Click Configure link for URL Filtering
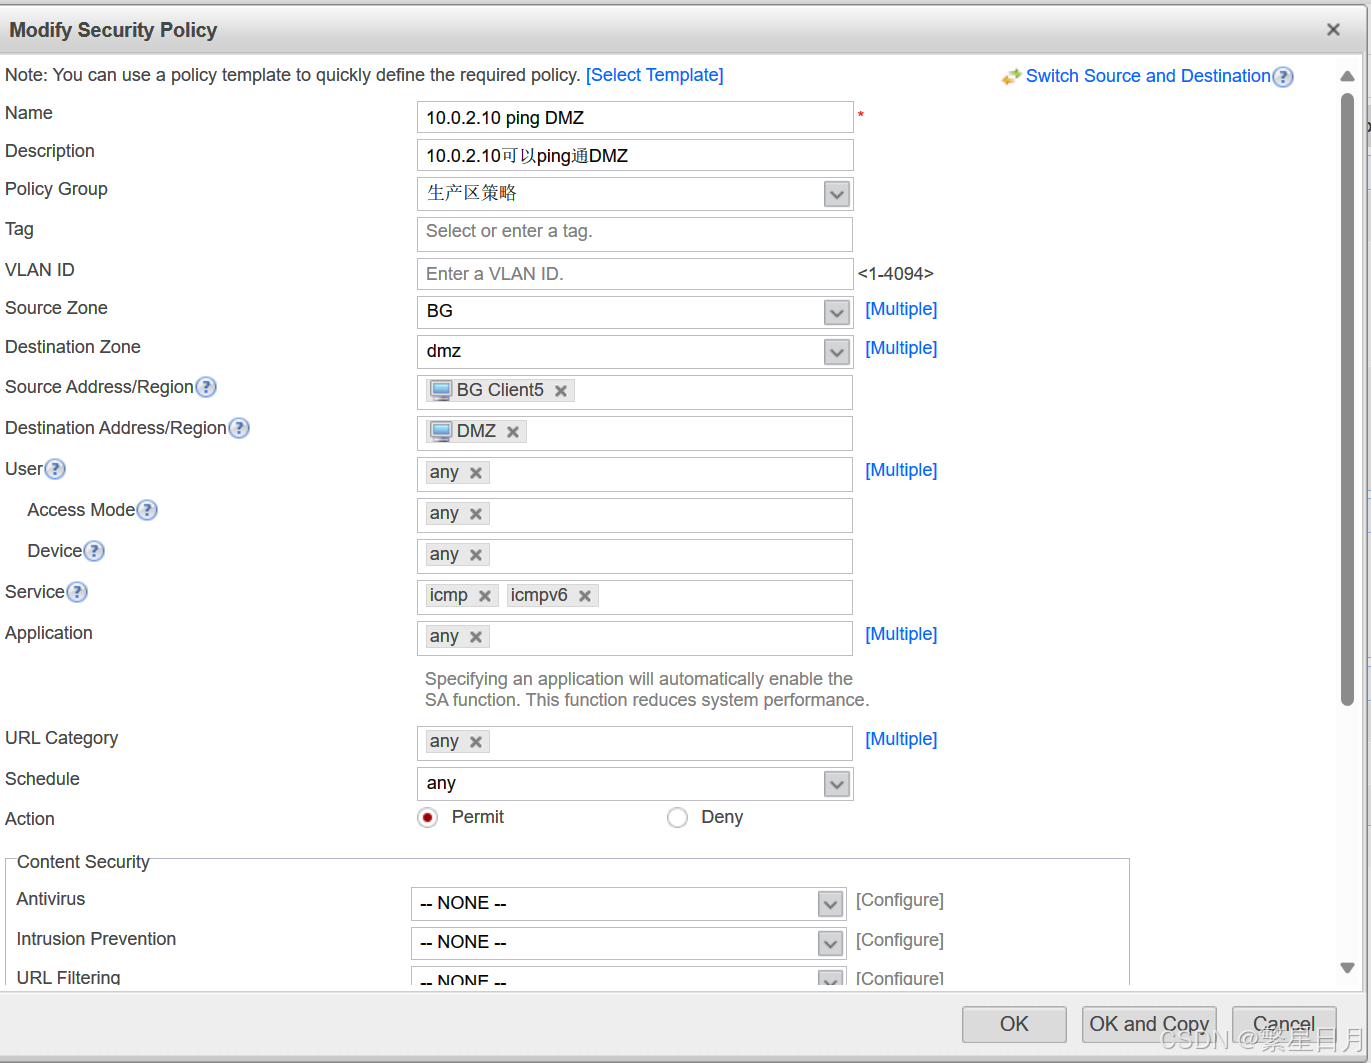Image resolution: width=1371 pixels, height=1063 pixels. [900, 978]
